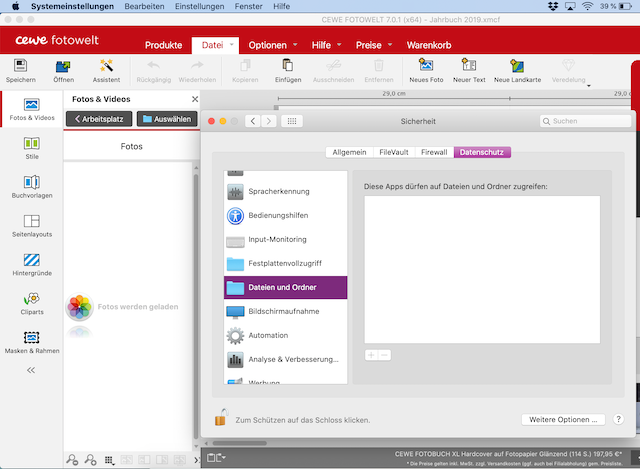The width and height of the screenshot is (640, 469).
Task: Click the Arbeitsplatz back button
Action: (x=98, y=118)
